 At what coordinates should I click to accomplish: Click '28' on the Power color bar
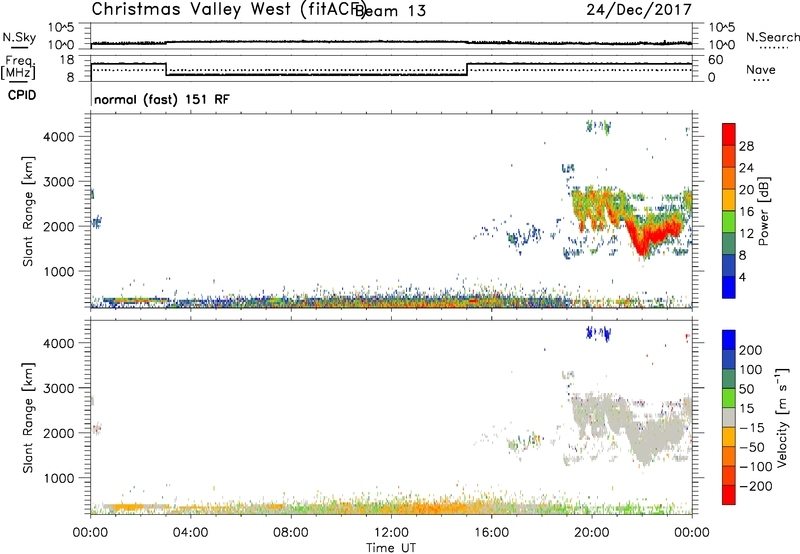[746, 146]
